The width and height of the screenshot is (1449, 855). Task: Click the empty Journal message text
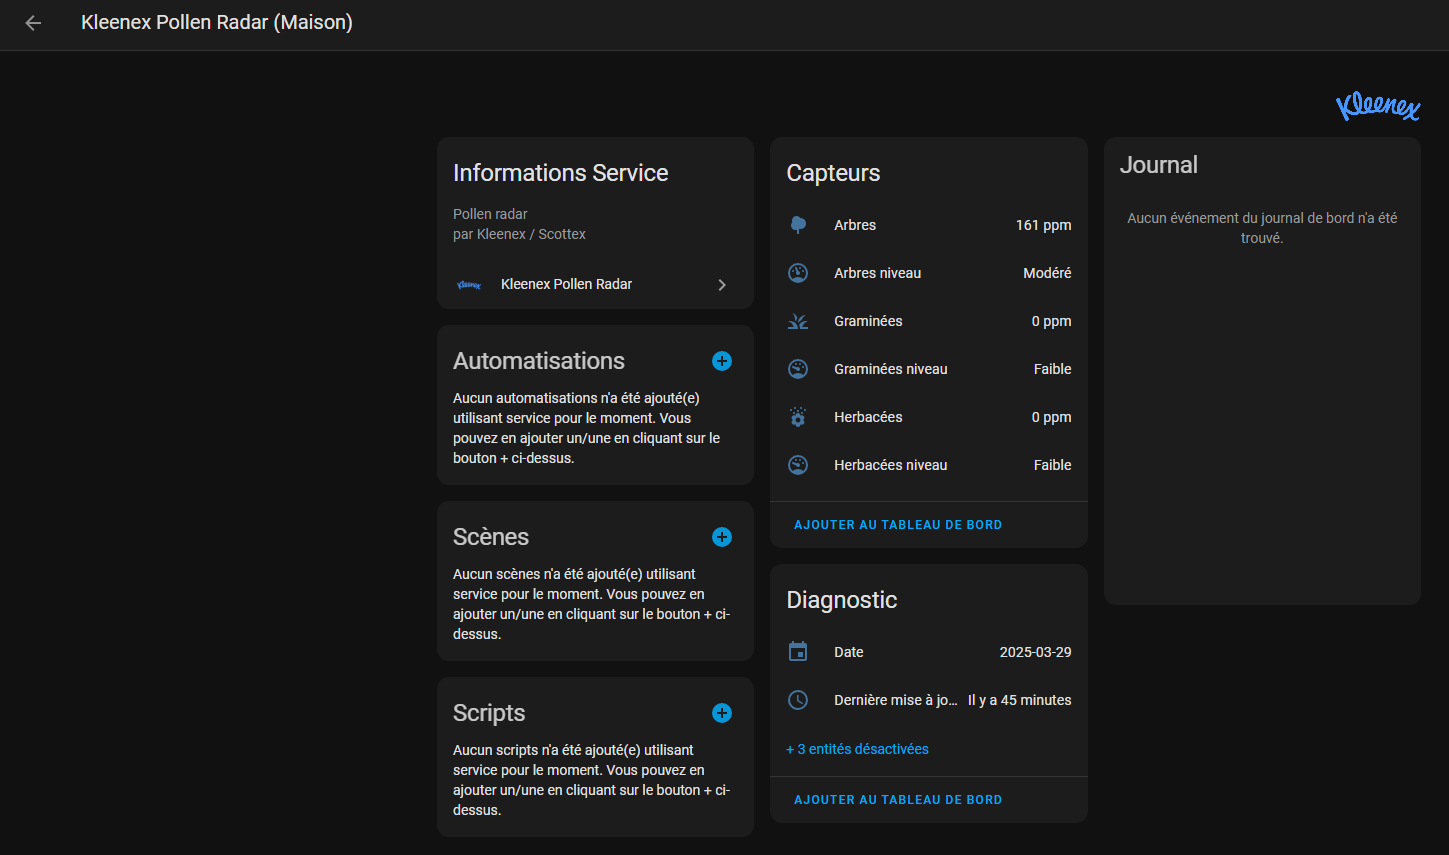(x=1262, y=228)
